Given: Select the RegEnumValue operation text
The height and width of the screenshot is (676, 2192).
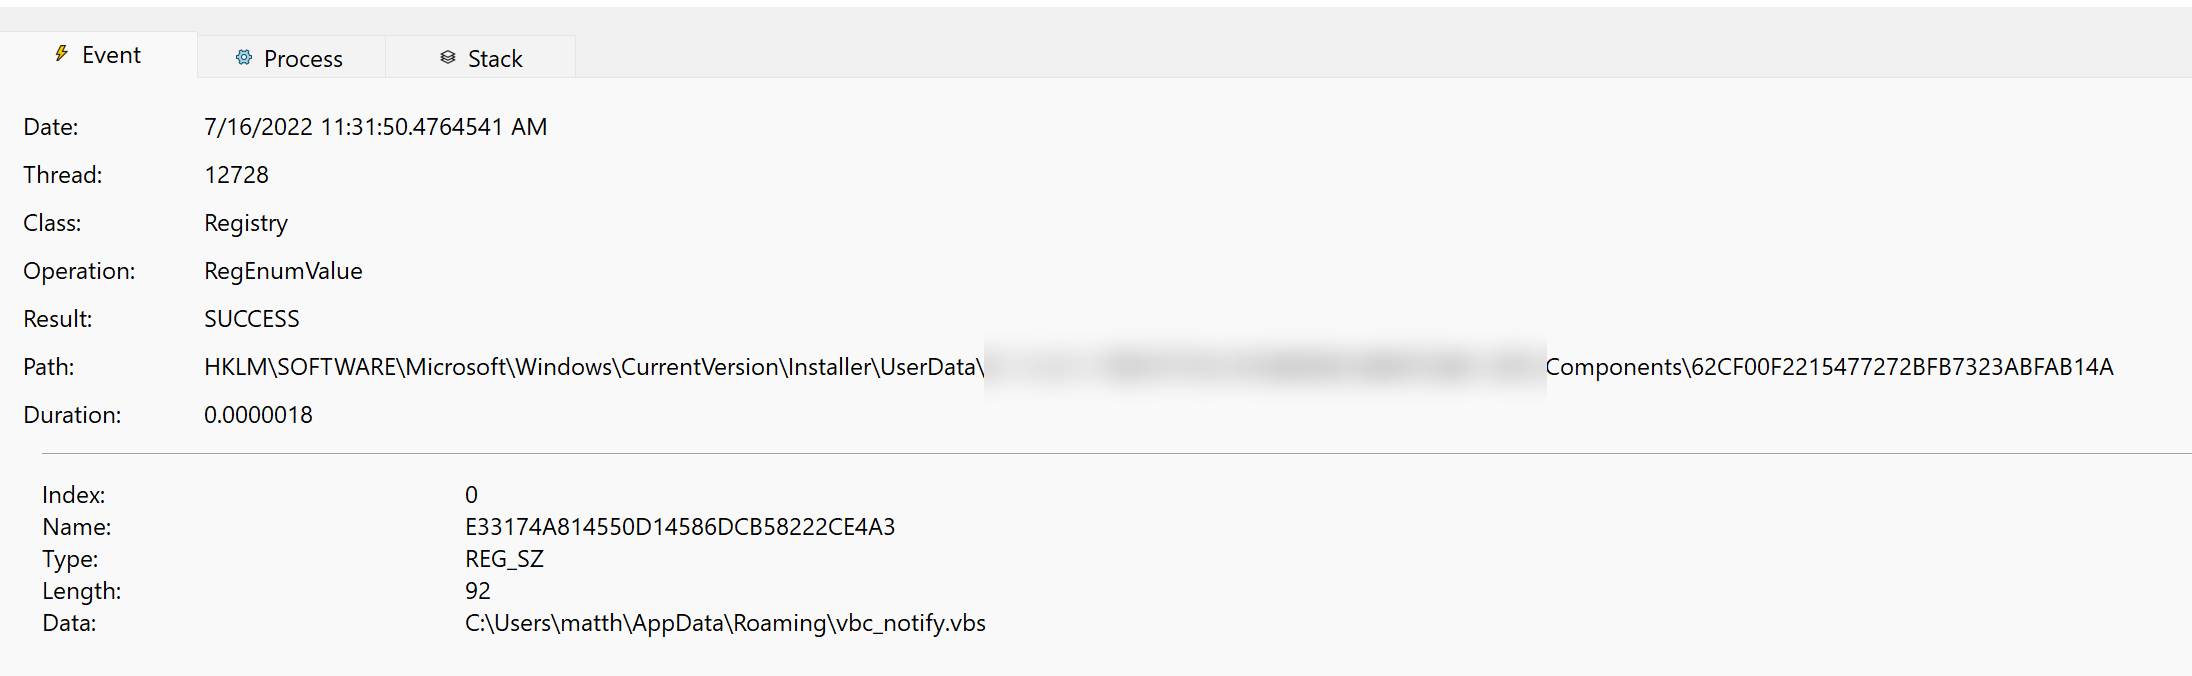Looking at the screenshot, I should coord(283,271).
